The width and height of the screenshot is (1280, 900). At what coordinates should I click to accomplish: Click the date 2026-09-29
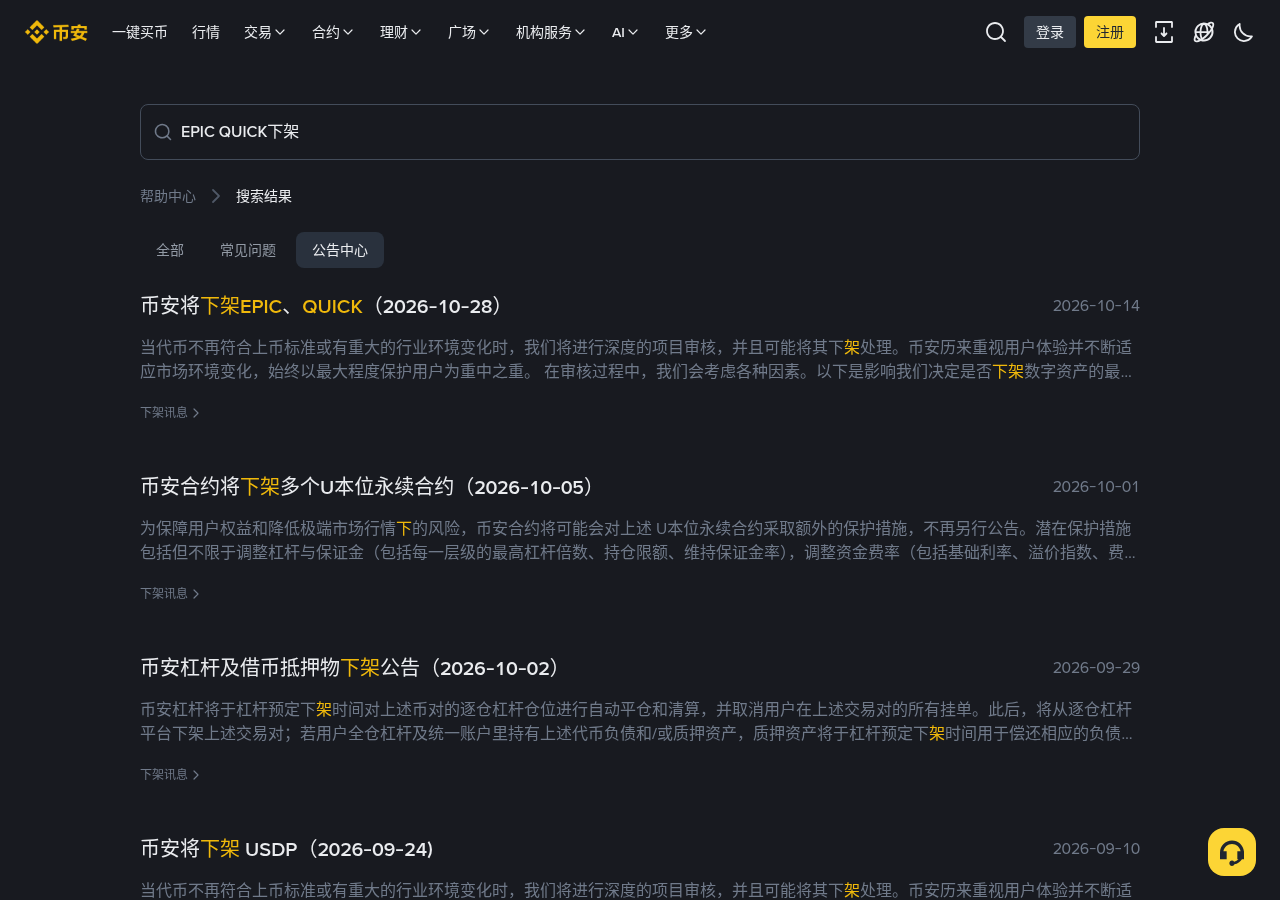pos(1096,668)
